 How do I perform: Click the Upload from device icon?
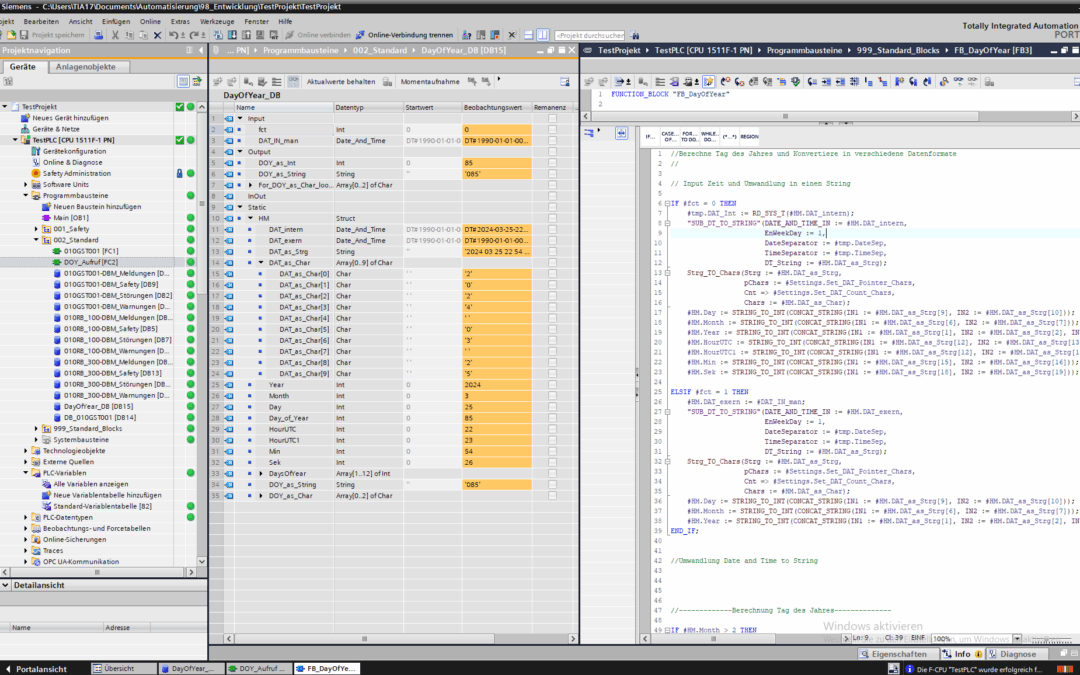[x=246, y=34]
